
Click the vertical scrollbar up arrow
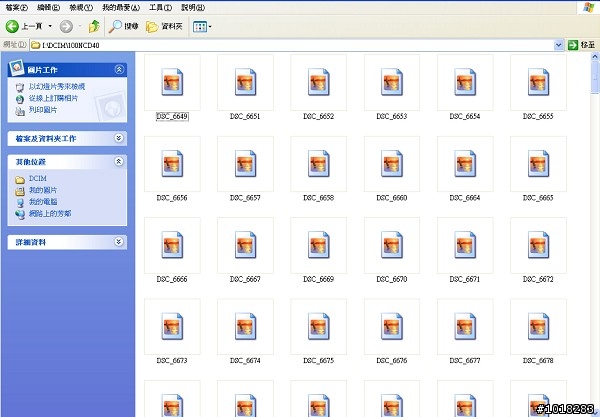pos(595,57)
